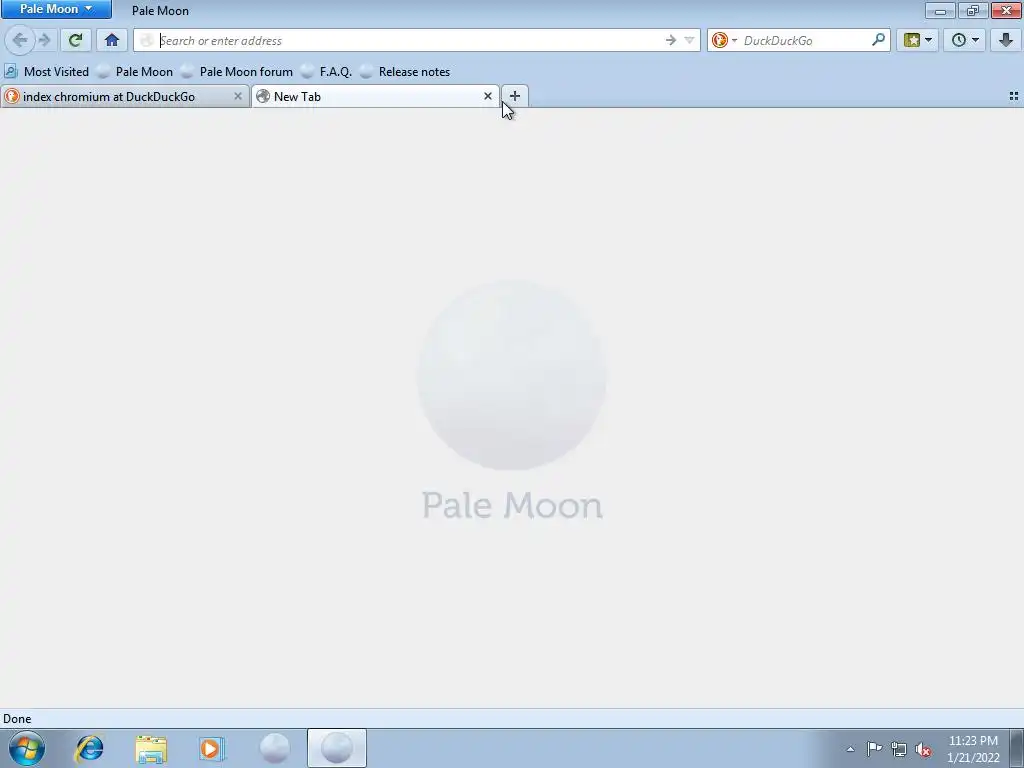The image size is (1024, 768).
Task: Show hidden system tray icons
Action: [x=850, y=749]
